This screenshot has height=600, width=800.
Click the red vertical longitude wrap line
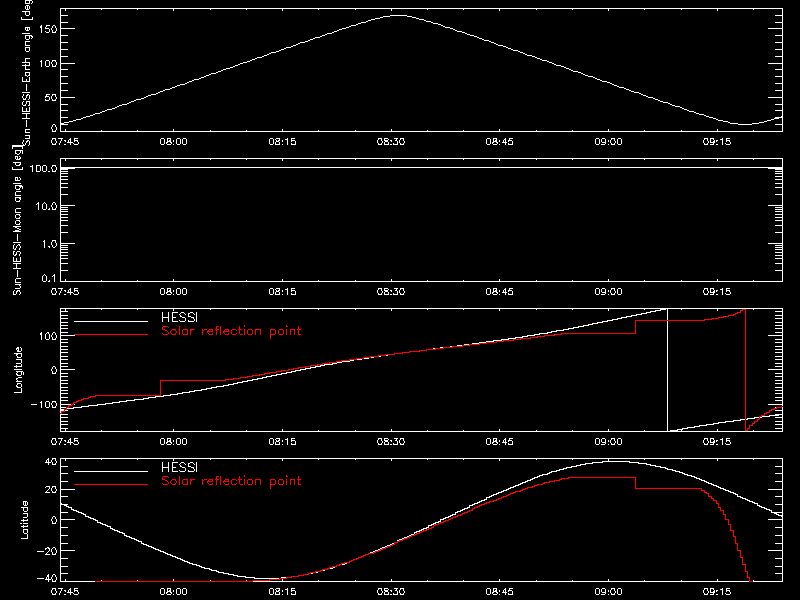click(x=745, y=370)
